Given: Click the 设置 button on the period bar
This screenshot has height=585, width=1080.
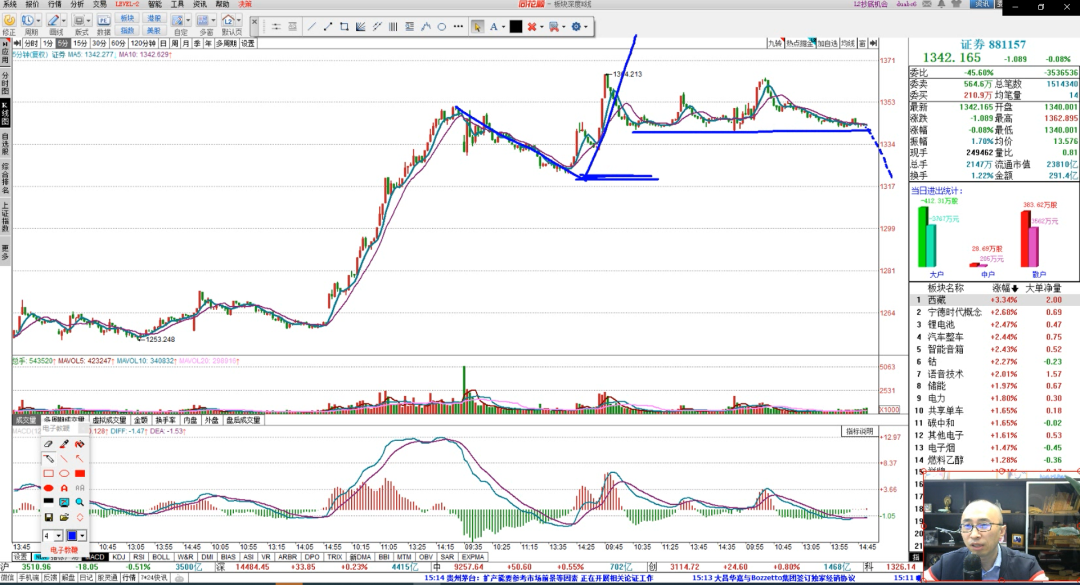Looking at the screenshot, I should [248, 43].
